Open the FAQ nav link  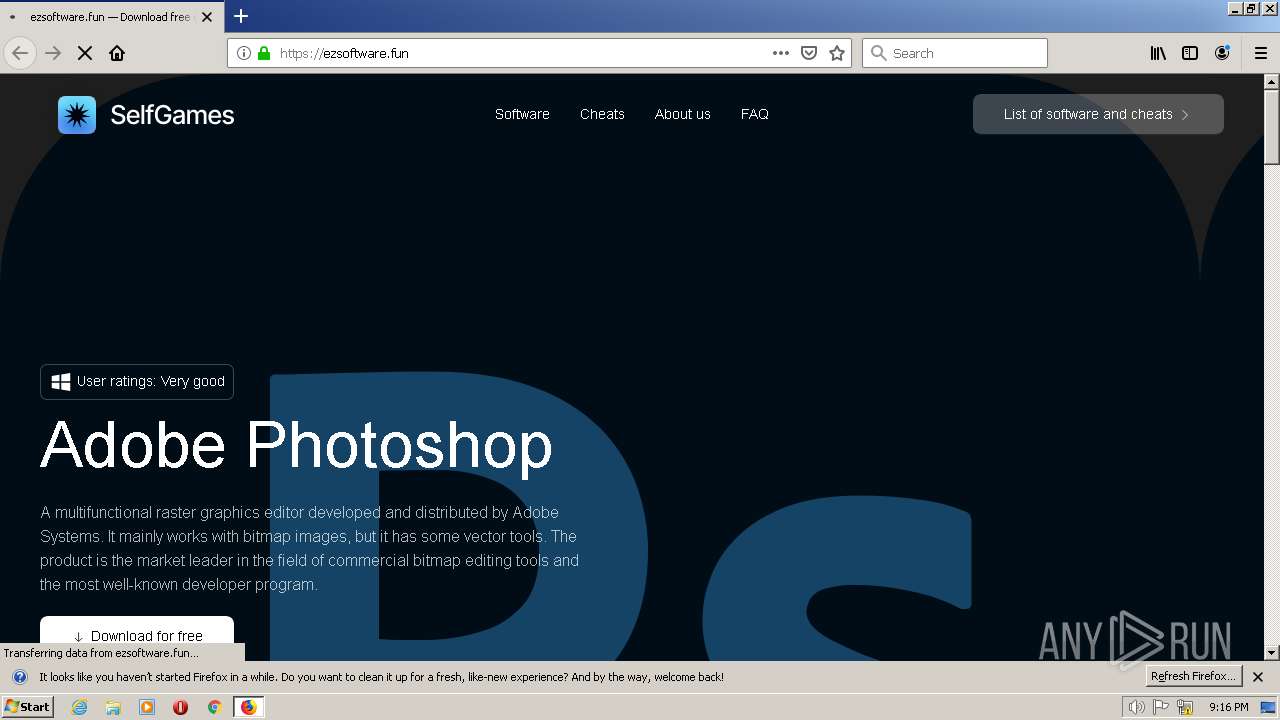pos(755,114)
